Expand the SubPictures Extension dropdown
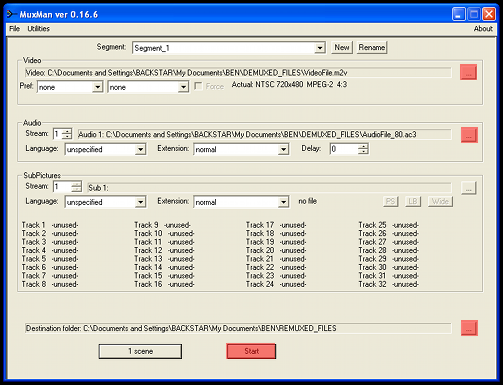This screenshot has width=503, height=385. click(x=283, y=202)
